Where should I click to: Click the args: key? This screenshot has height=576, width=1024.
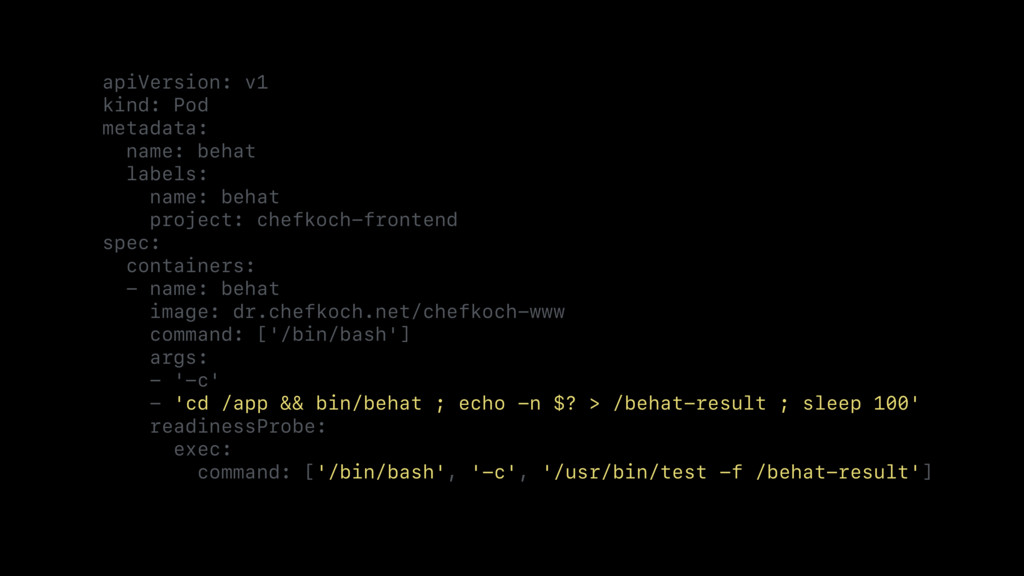[x=178, y=358]
